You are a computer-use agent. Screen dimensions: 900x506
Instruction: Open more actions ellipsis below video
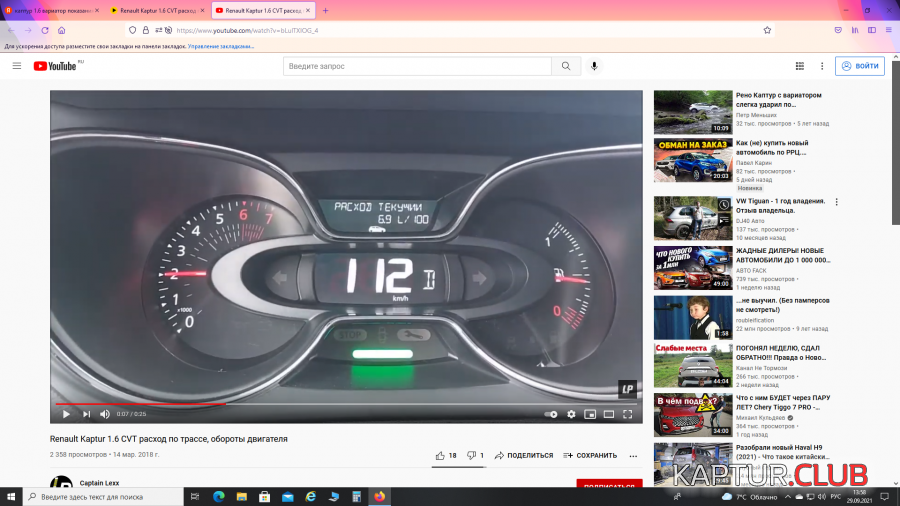point(633,456)
